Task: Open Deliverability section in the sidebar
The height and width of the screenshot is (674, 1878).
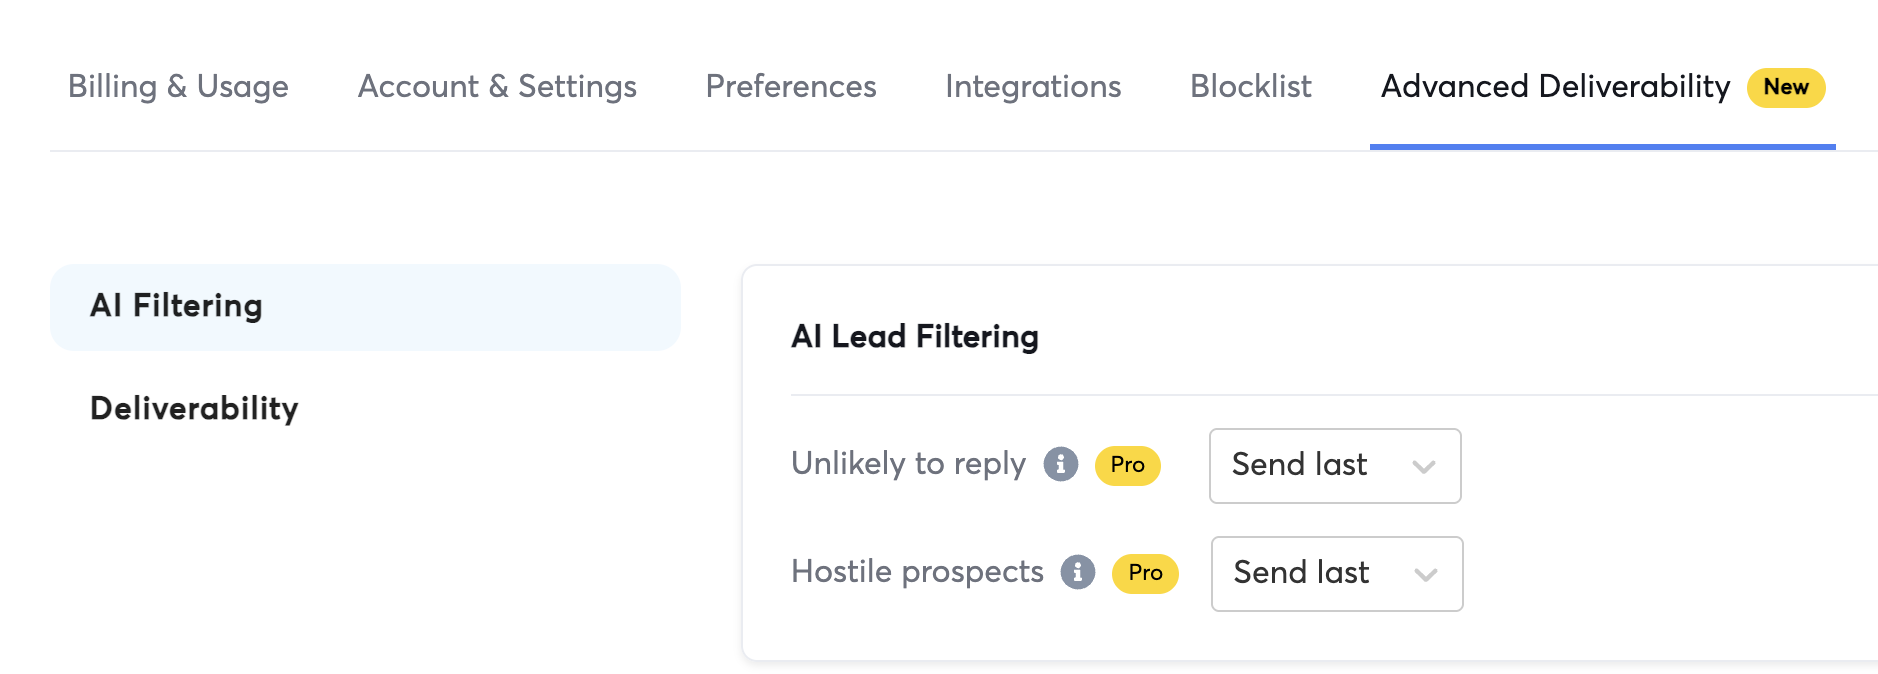Action: coord(194,408)
